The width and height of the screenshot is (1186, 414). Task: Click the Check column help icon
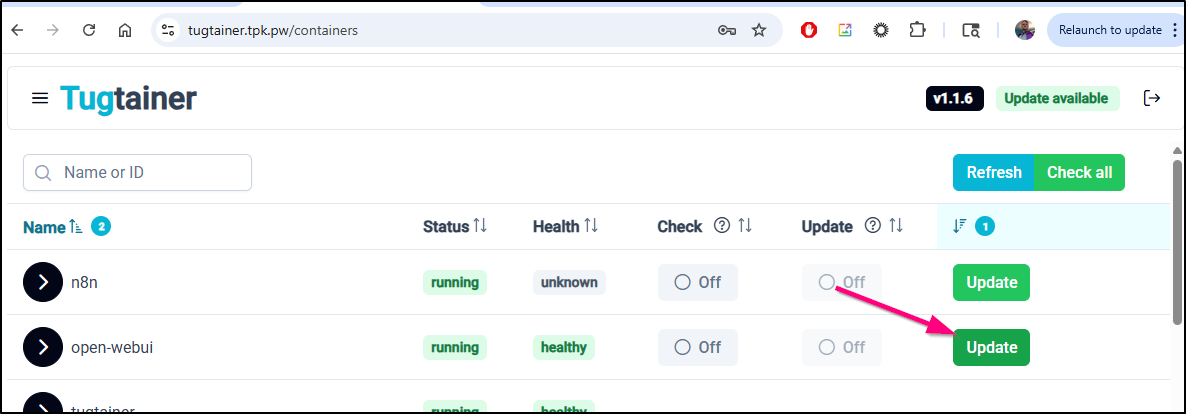click(x=722, y=226)
